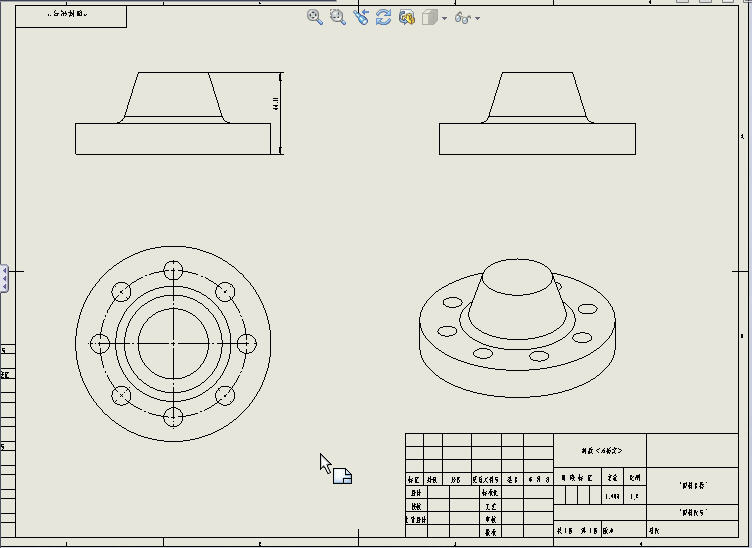Screen dimensions: 752x548
Task: Click the 3D Drawing View icon
Action: click(406, 17)
